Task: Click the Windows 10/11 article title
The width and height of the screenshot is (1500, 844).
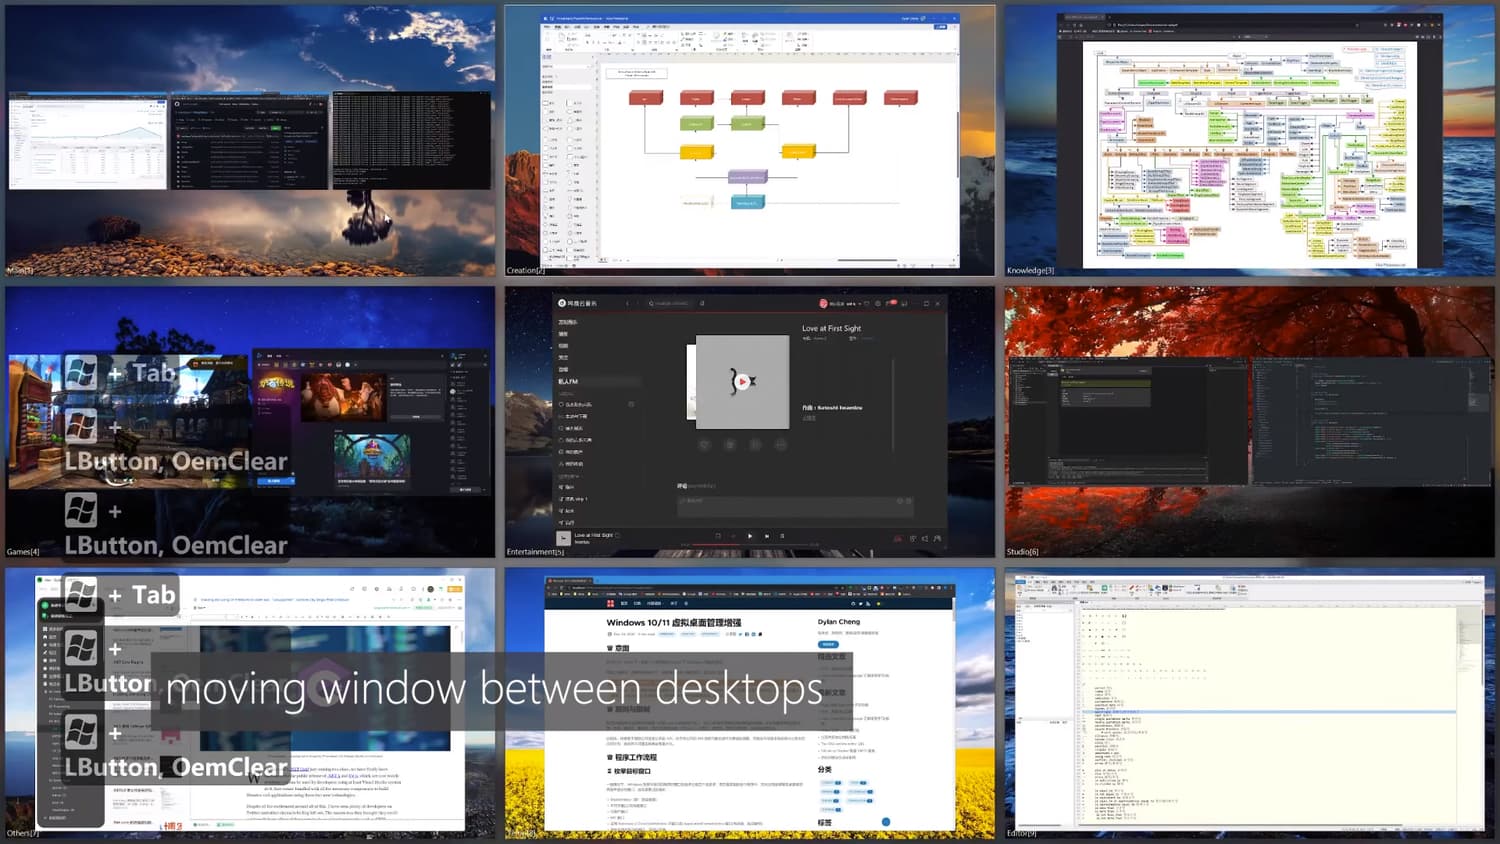Action: click(x=673, y=622)
